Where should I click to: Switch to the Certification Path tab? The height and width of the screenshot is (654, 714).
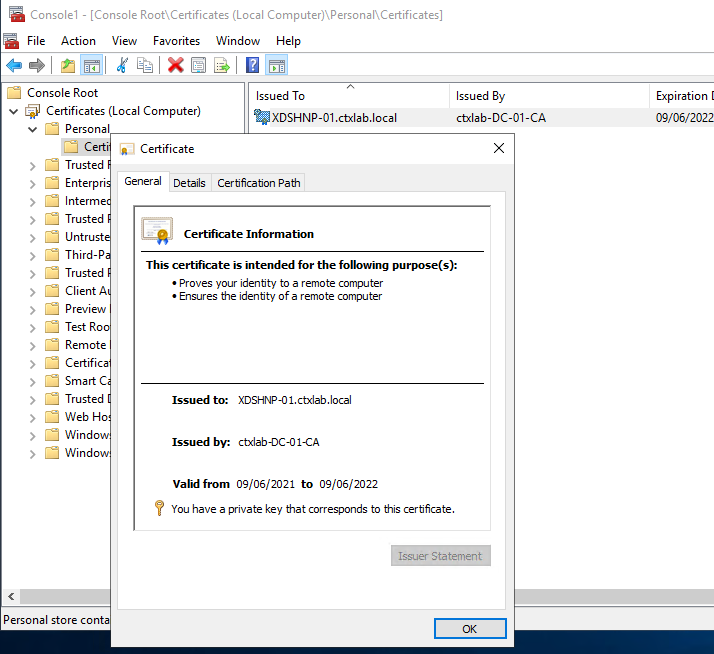click(258, 183)
